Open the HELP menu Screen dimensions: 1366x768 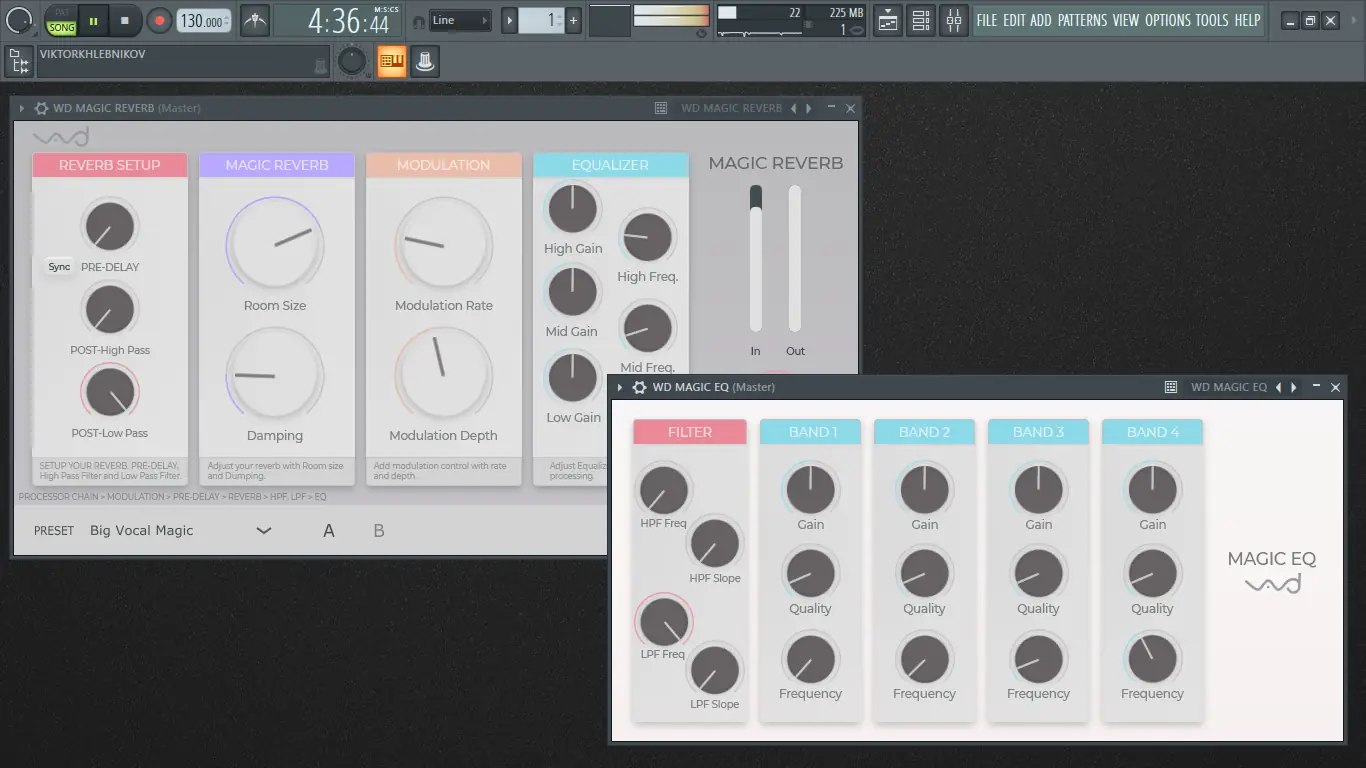pos(1247,20)
